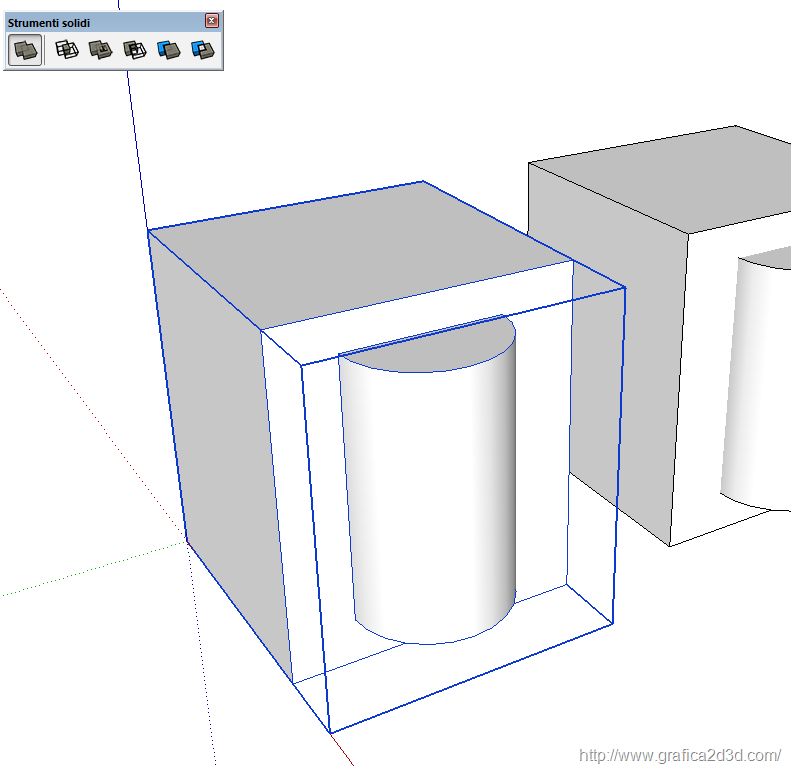The width and height of the screenshot is (791, 766).
Task: Click the Strumenti solidi title bar
Action: click(x=100, y=21)
